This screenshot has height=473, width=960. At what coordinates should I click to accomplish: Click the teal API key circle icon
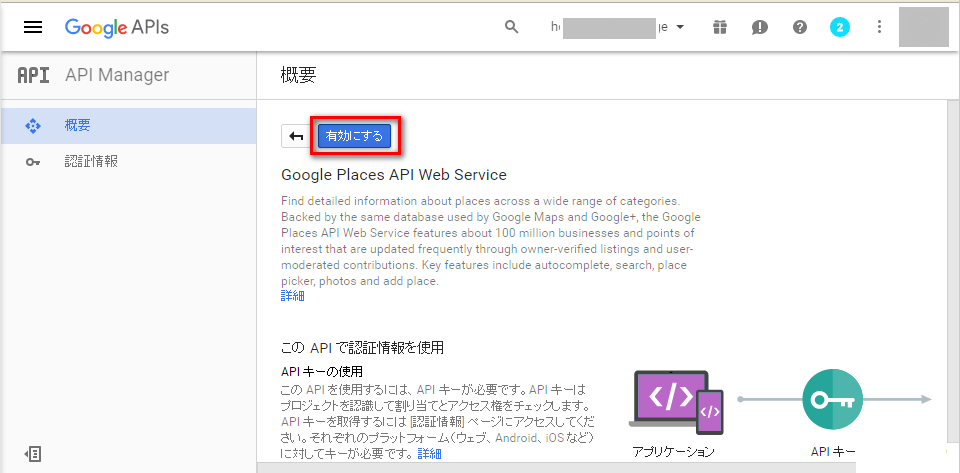click(x=832, y=400)
